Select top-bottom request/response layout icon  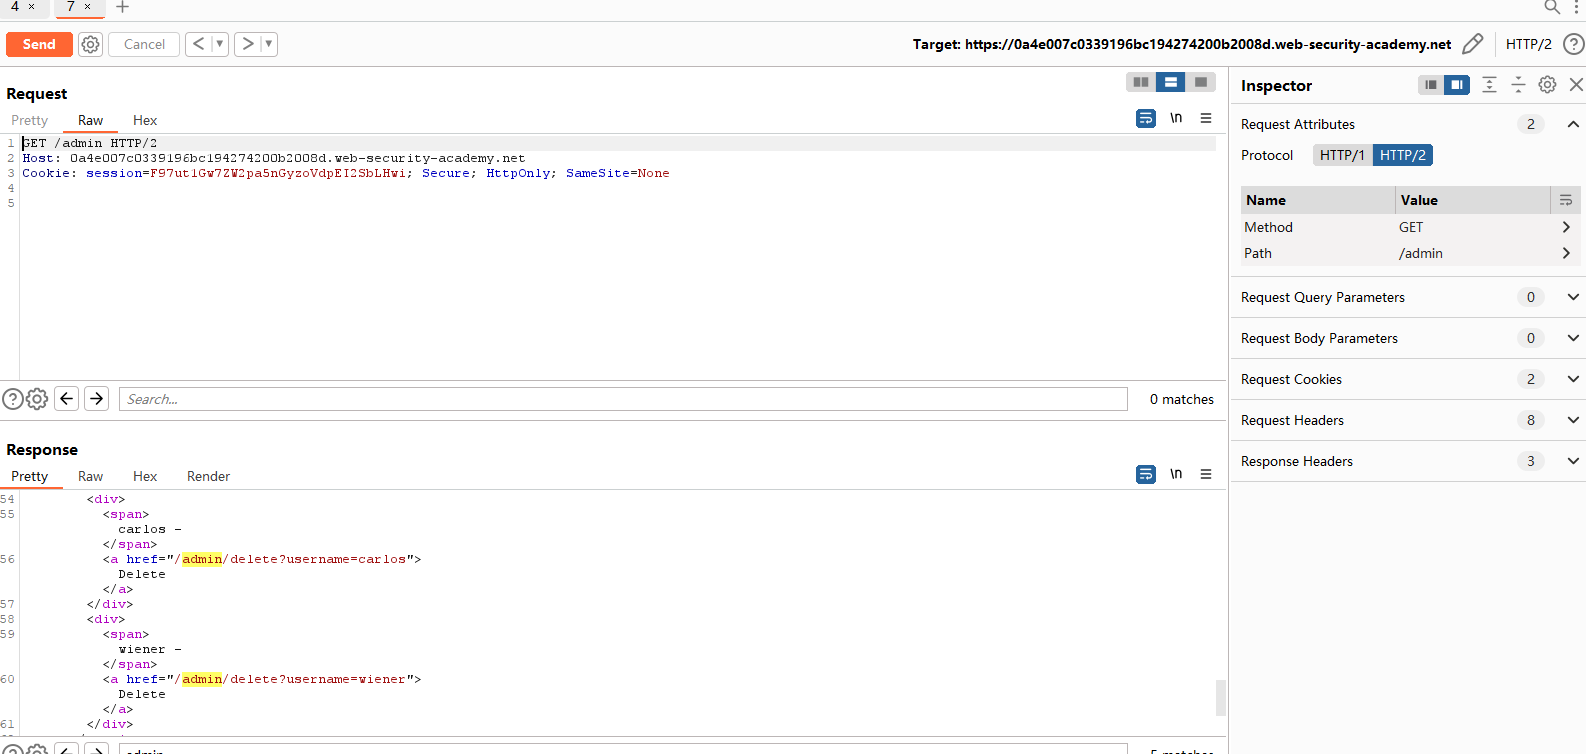[1170, 82]
